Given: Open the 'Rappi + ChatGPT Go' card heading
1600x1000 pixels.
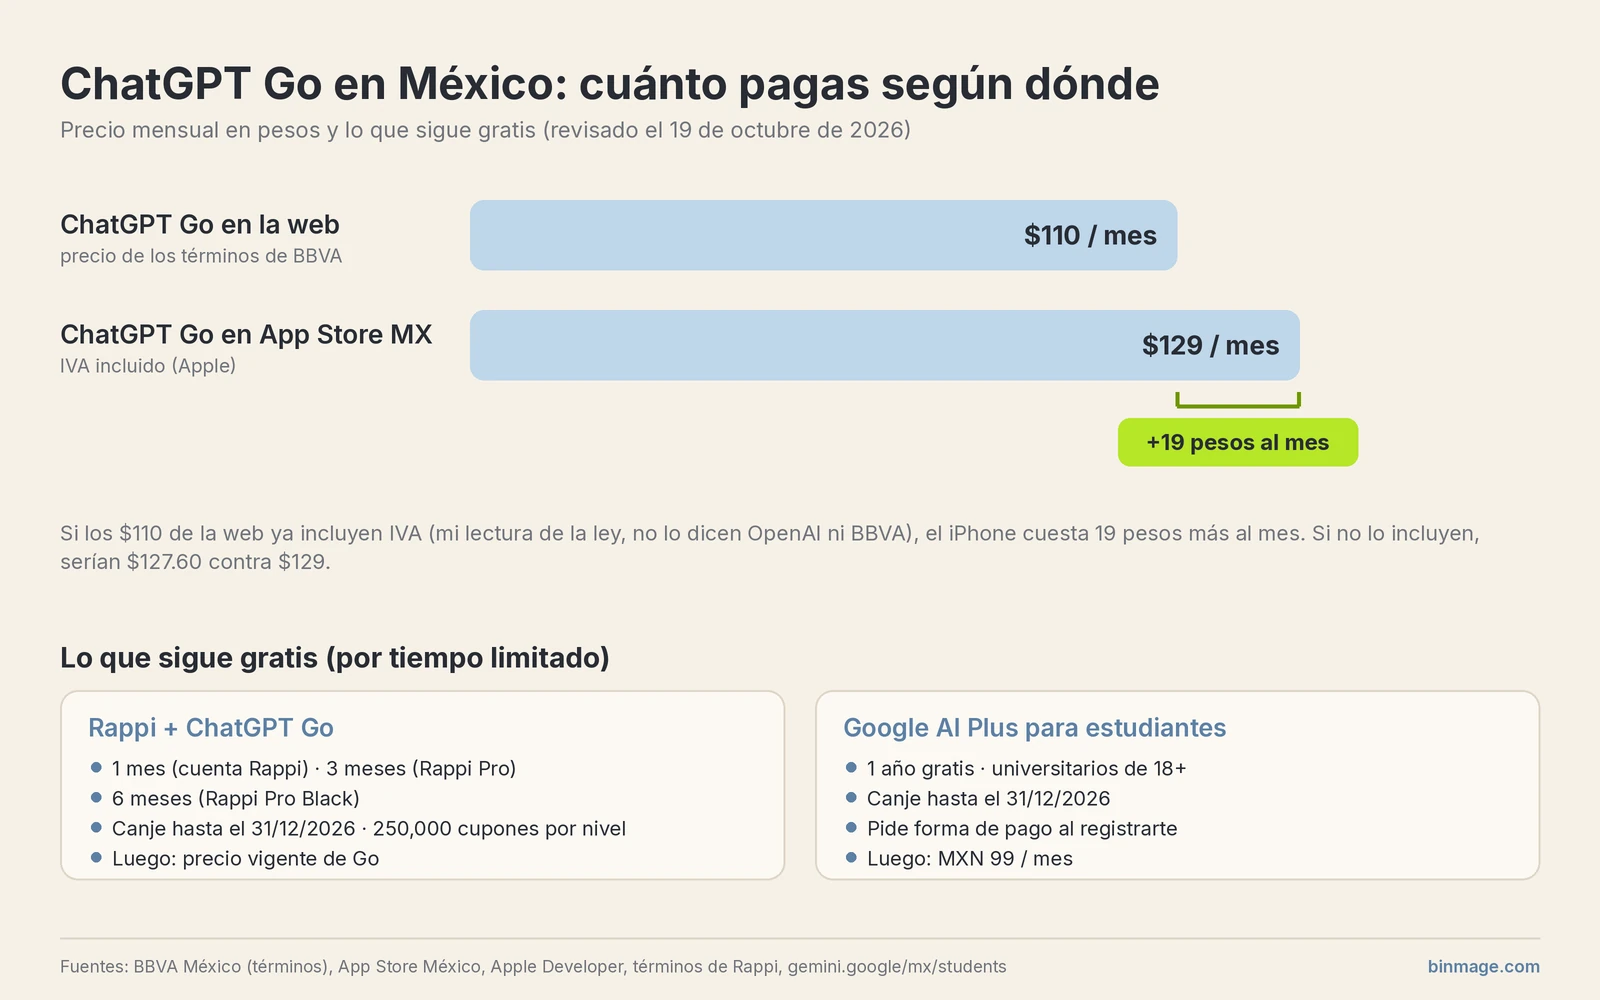Looking at the screenshot, I should [211, 728].
